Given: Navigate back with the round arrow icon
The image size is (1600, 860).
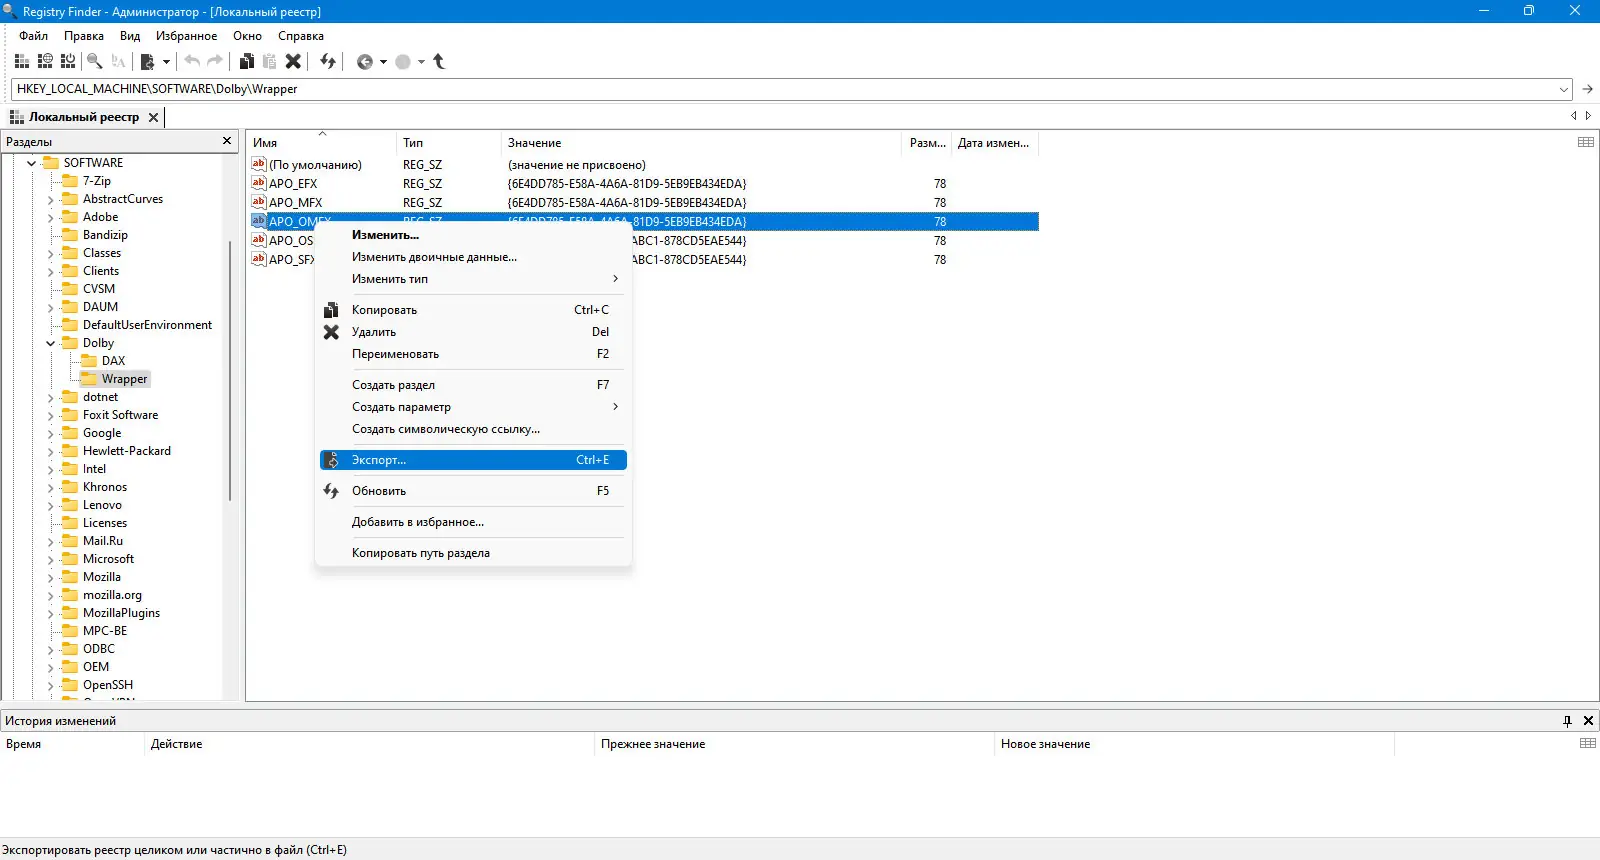Looking at the screenshot, I should point(365,62).
